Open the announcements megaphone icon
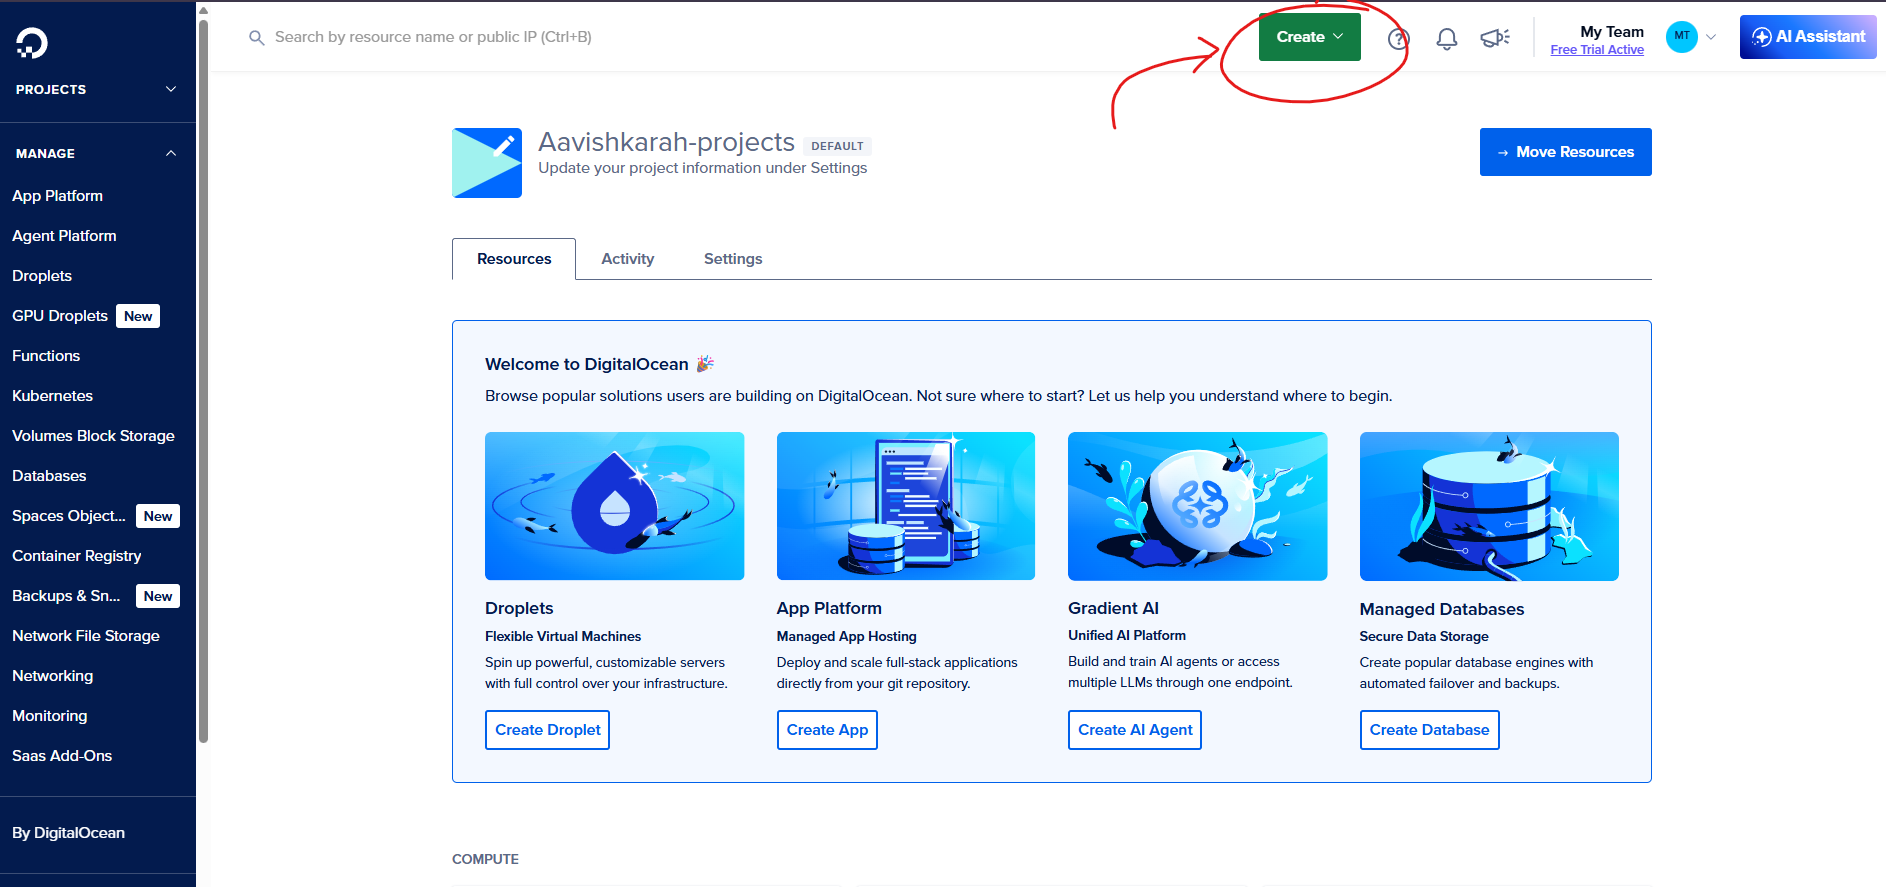Viewport: 1886px width, 887px height. point(1495,38)
